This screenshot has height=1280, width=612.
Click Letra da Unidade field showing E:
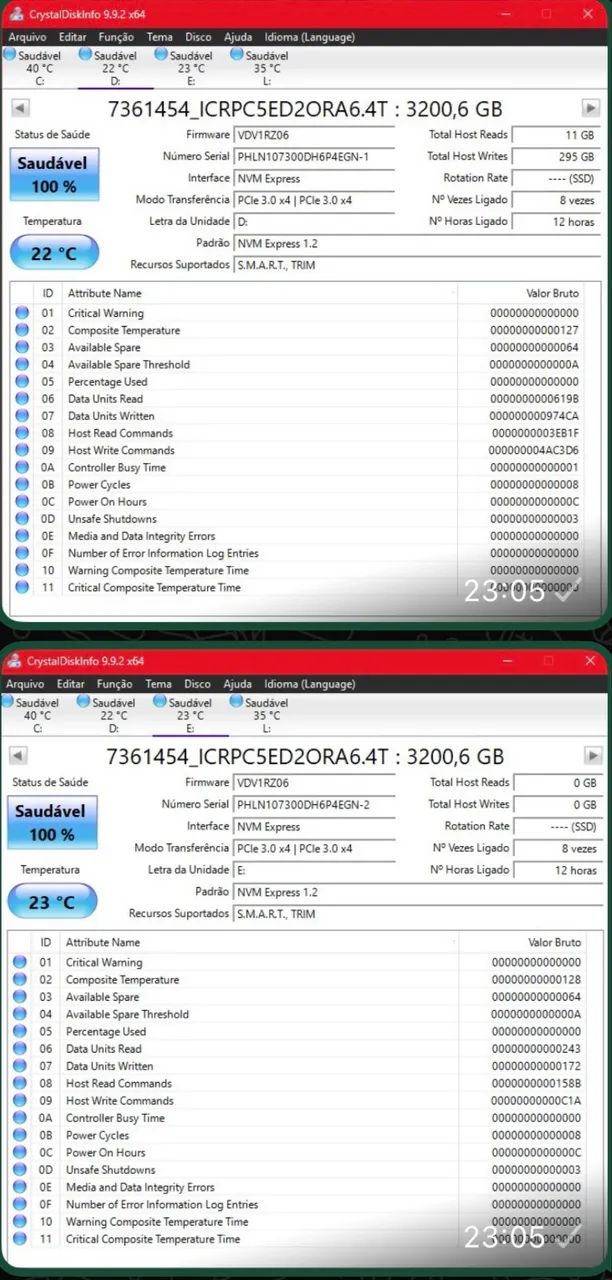(x=314, y=870)
